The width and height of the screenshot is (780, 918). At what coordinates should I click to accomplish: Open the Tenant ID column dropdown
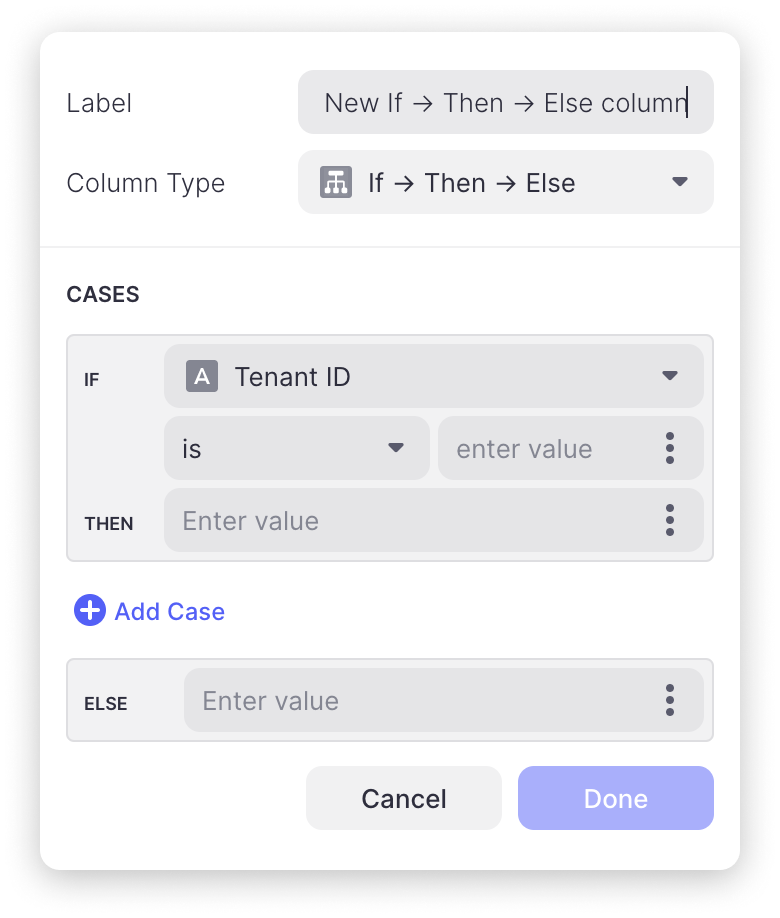(670, 377)
